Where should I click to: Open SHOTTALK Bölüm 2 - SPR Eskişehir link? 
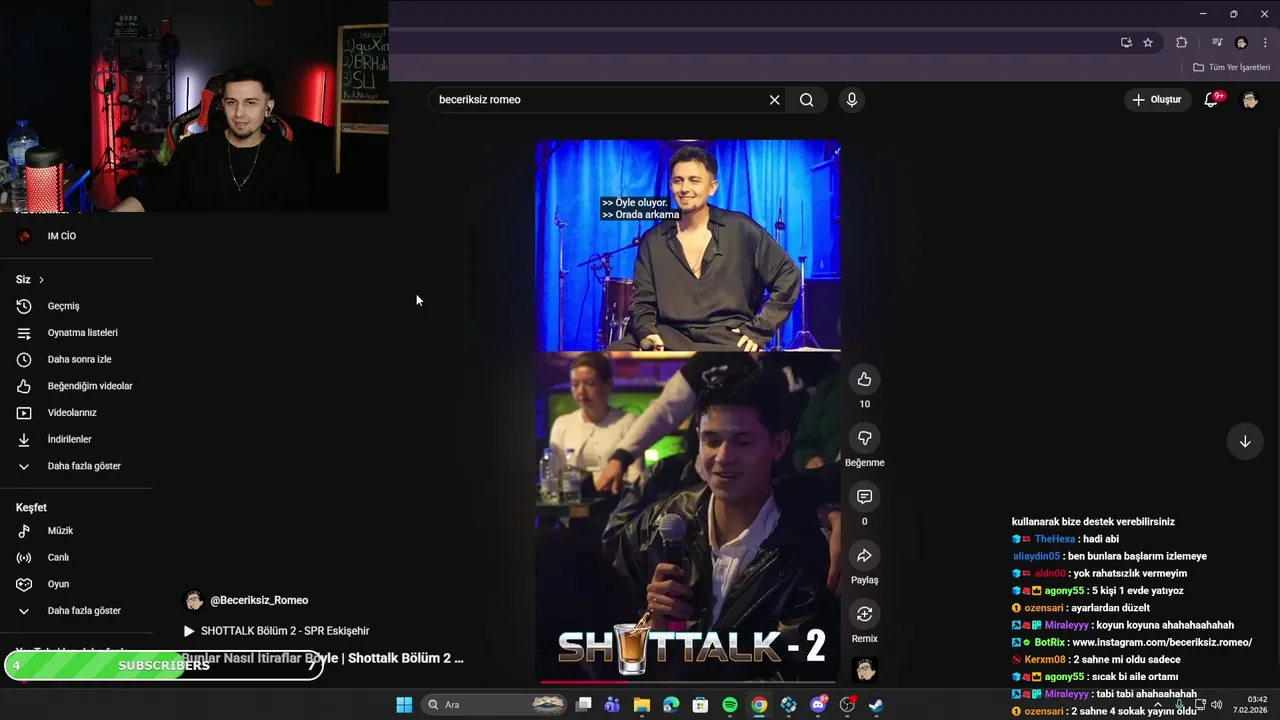(285, 631)
